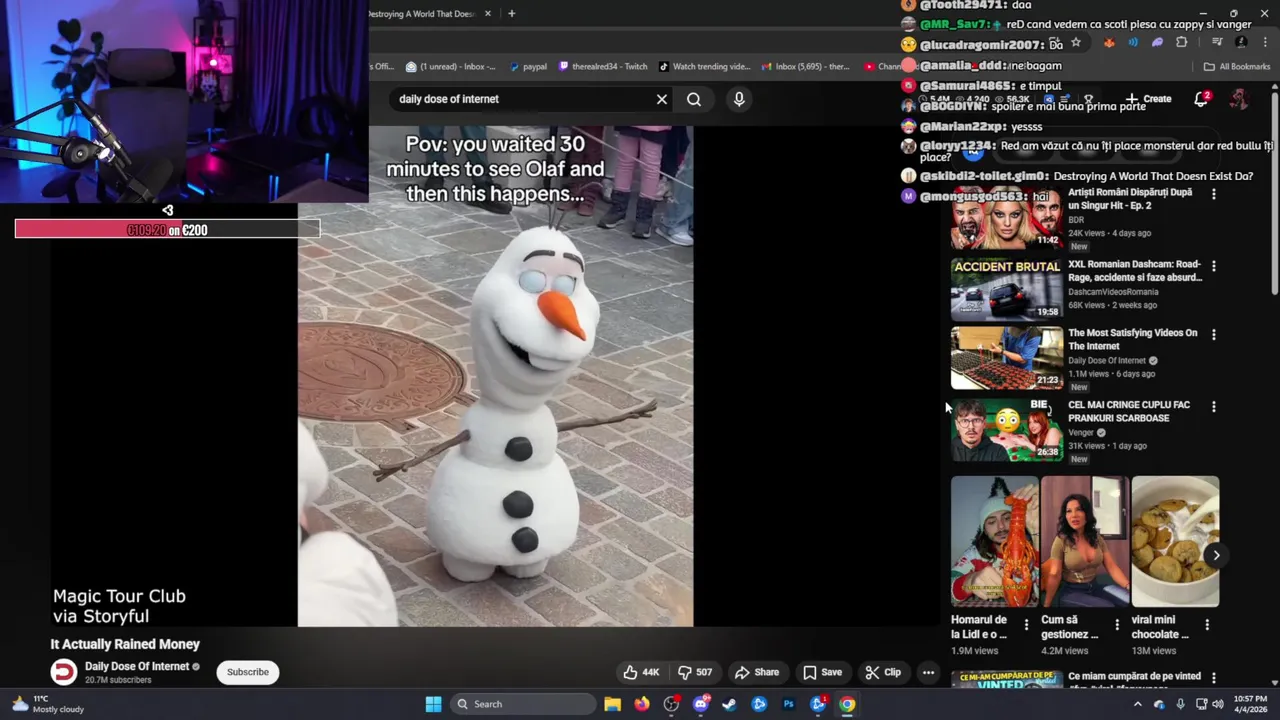1280x720 pixels.
Task: Show next Shorts with chevron arrow
Action: pyautogui.click(x=1216, y=555)
